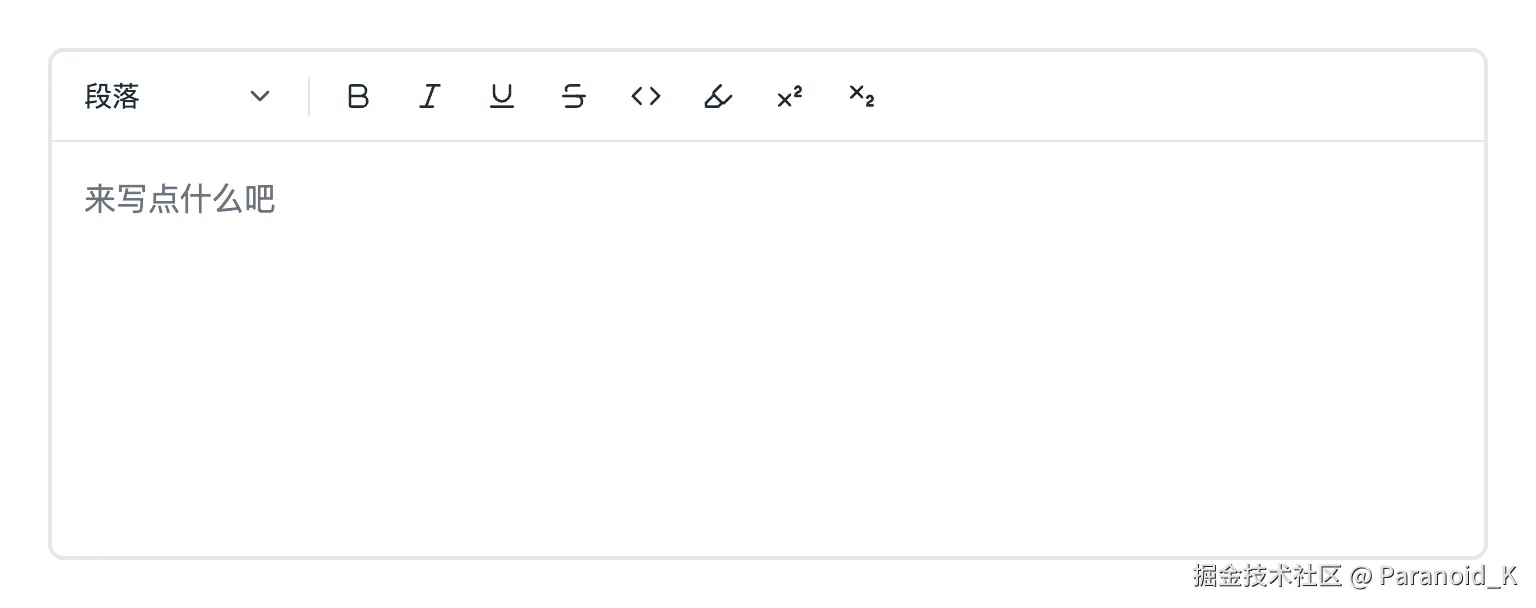Click the 段落 selector to change heading level

(111, 96)
